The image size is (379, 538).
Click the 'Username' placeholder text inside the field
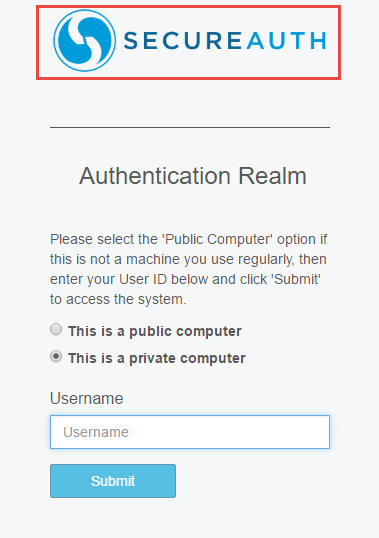(96, 432)
